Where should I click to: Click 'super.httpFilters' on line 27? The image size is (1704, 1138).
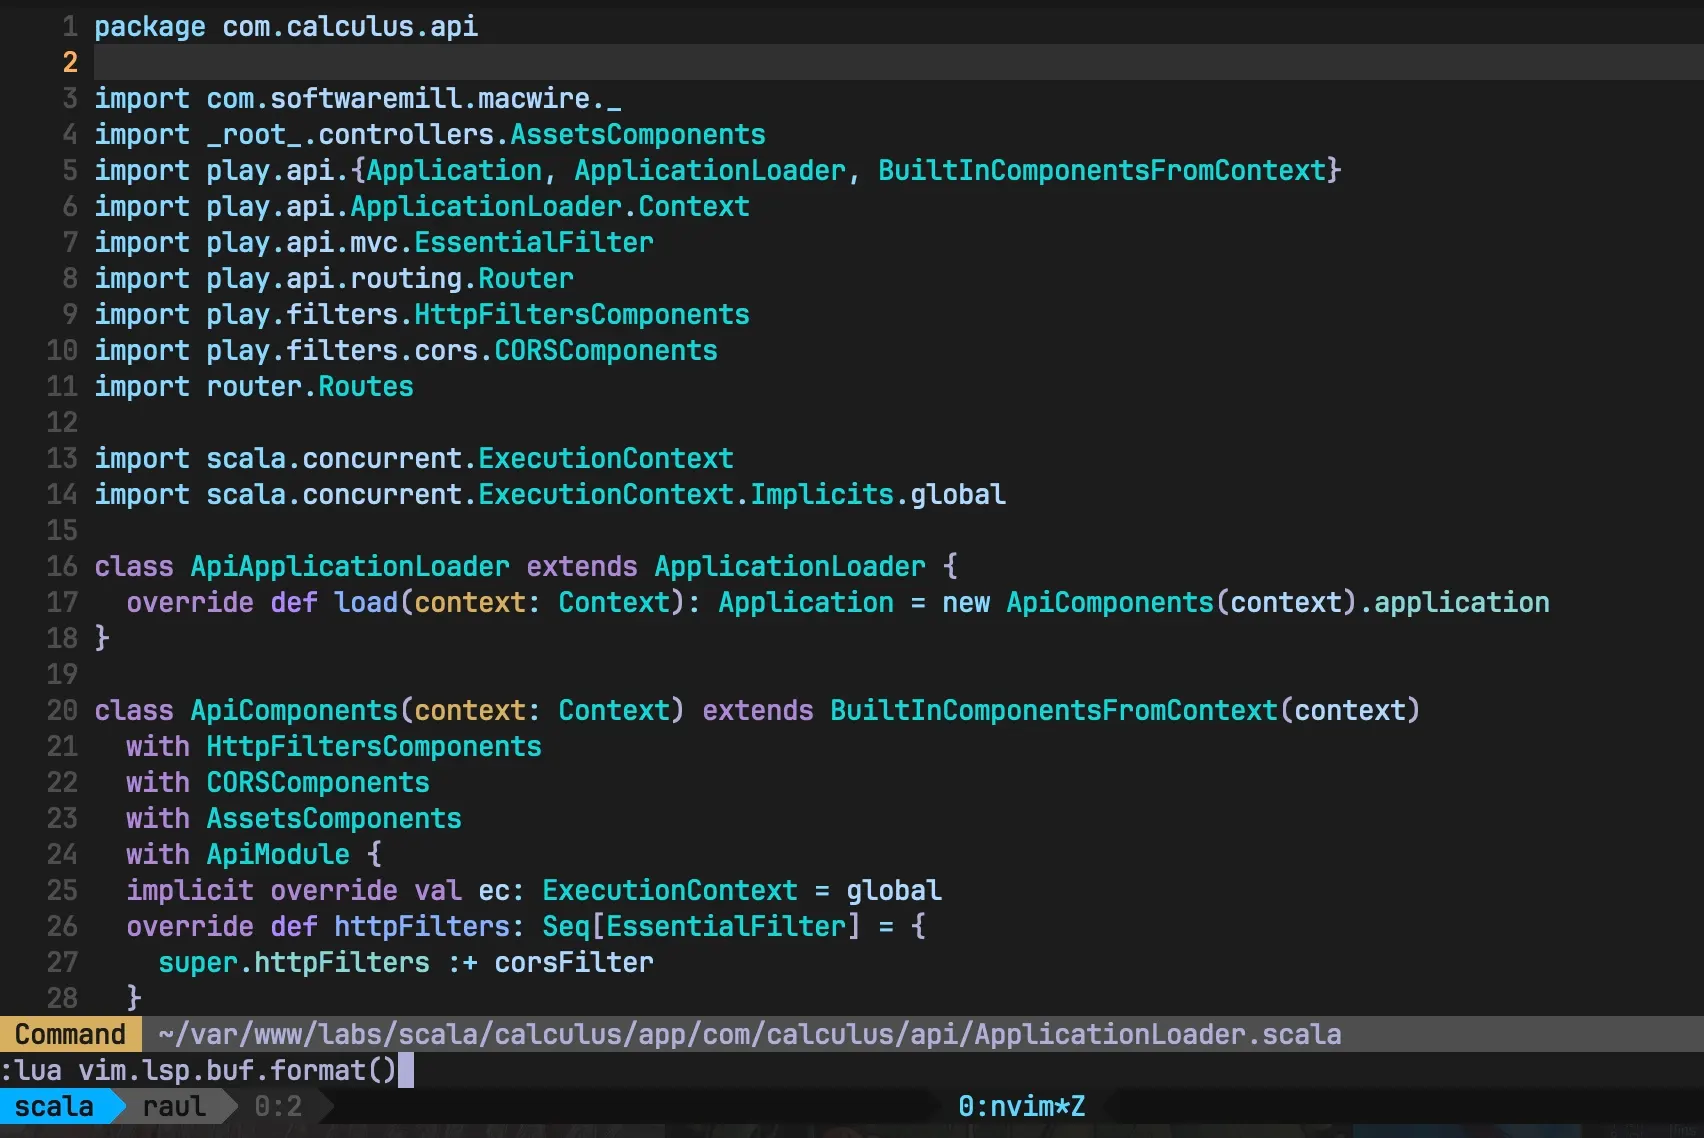pyautogui.click(x=294, y=962)
